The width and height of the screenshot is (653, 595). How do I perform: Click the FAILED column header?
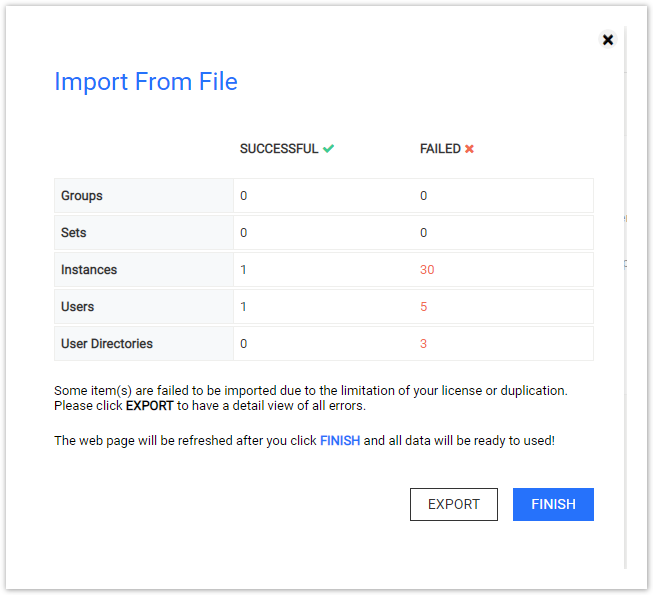pyautogui.click(x=440, y=149)
